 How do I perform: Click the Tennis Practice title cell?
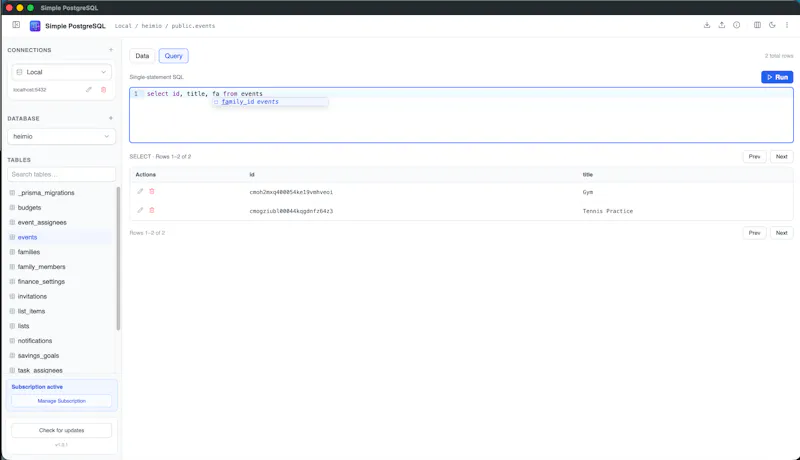(x=608, y=211)
